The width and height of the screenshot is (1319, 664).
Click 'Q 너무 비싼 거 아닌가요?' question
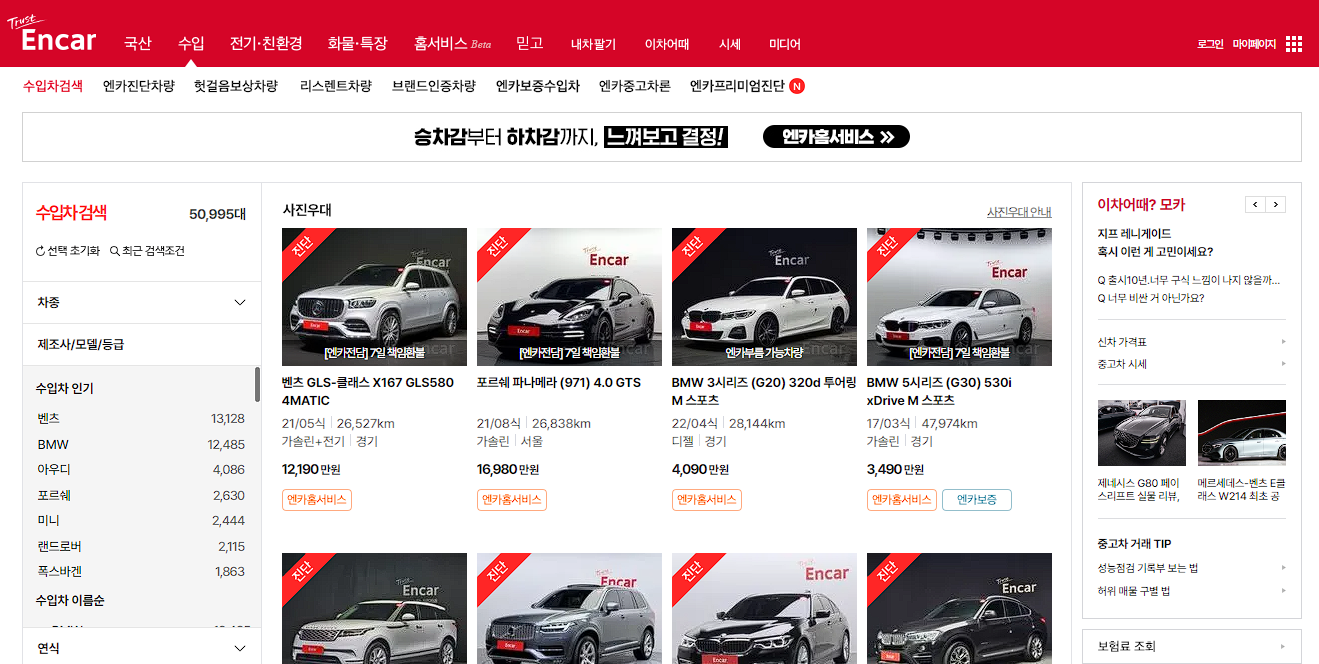[x=1151, y=298]
